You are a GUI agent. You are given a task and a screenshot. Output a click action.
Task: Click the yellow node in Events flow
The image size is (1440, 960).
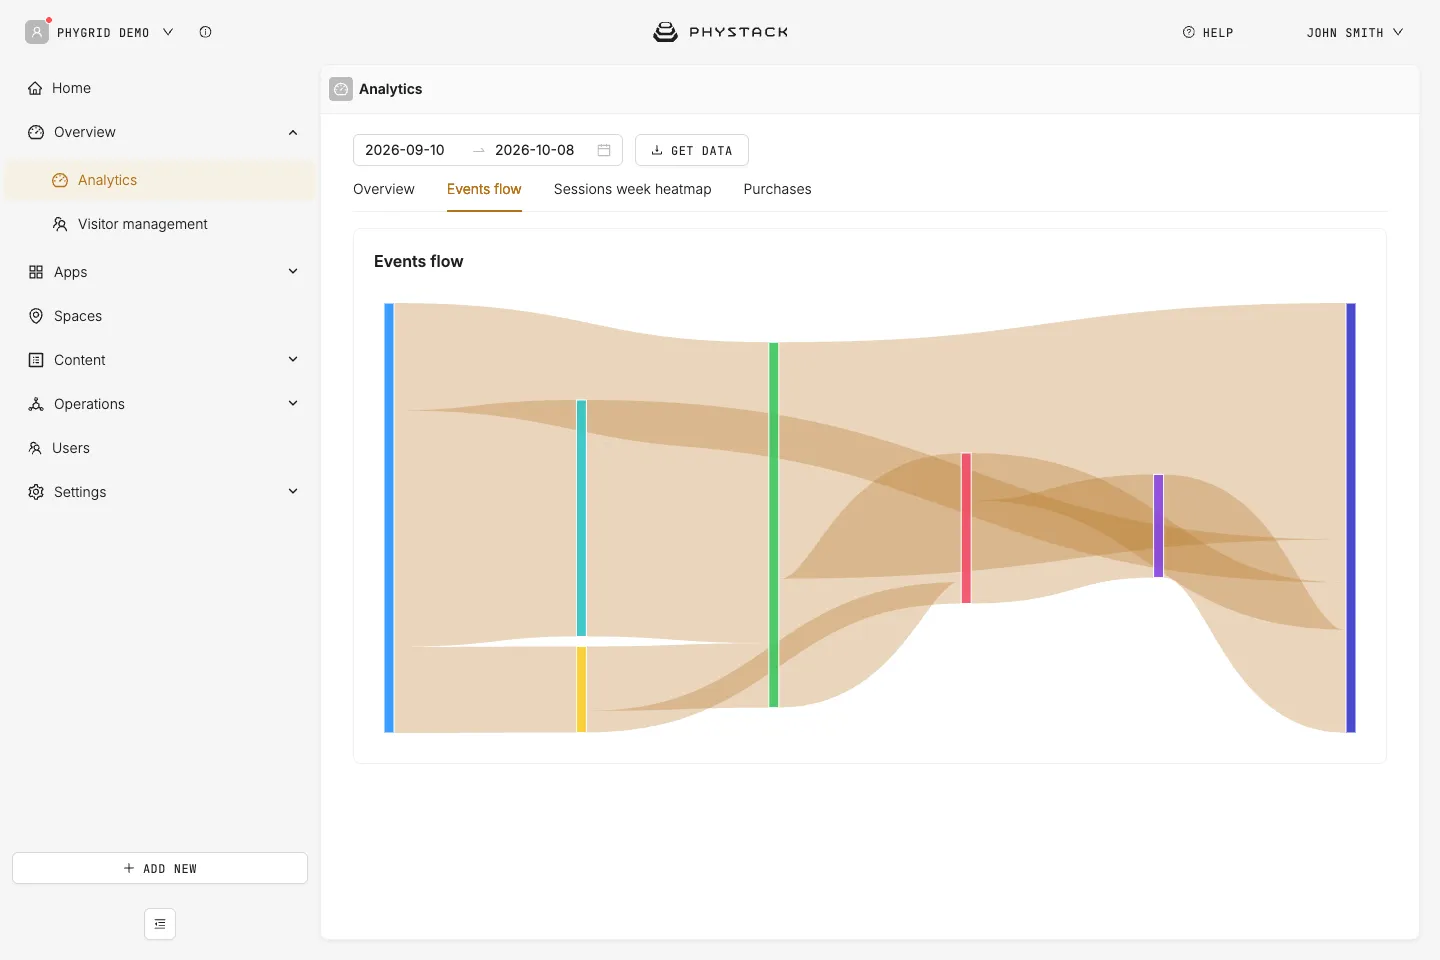coord(581,690)
